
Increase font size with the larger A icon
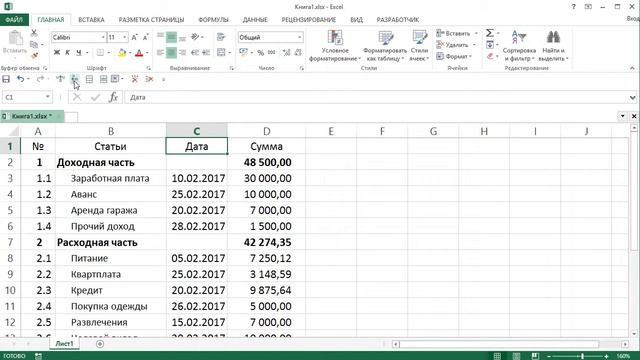tap(134, 37)
